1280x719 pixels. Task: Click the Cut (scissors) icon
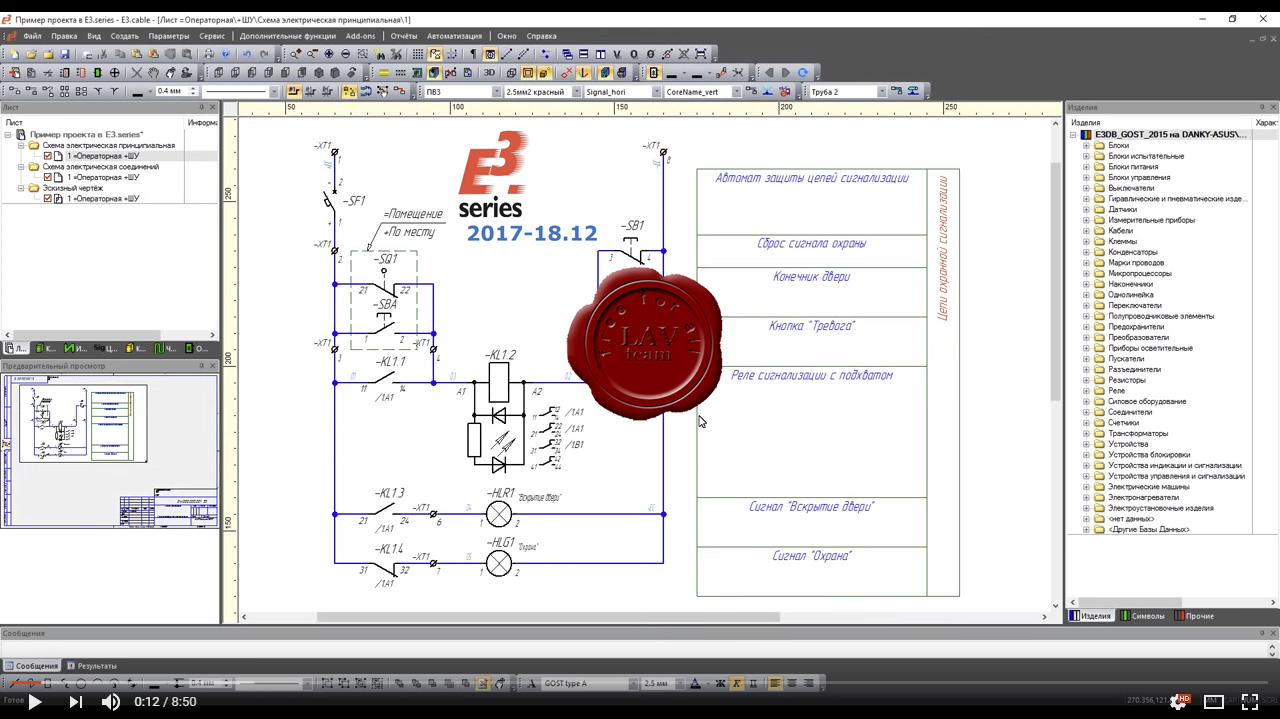104,54
